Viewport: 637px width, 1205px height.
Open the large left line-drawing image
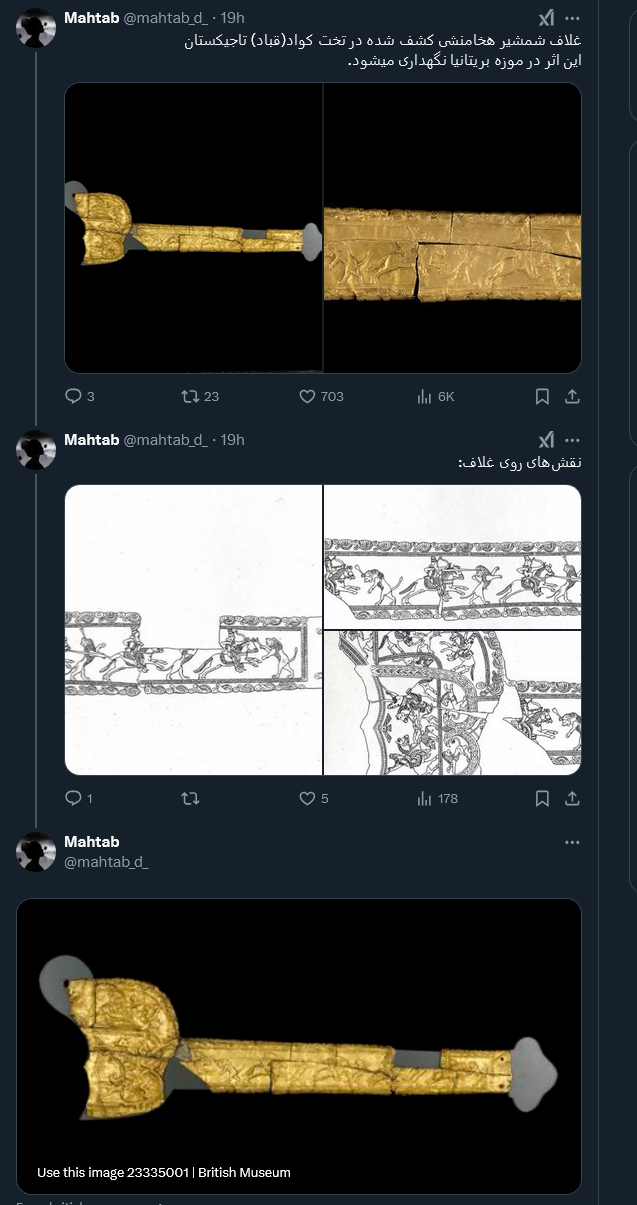pyautogui.click(x=193, y=630)
